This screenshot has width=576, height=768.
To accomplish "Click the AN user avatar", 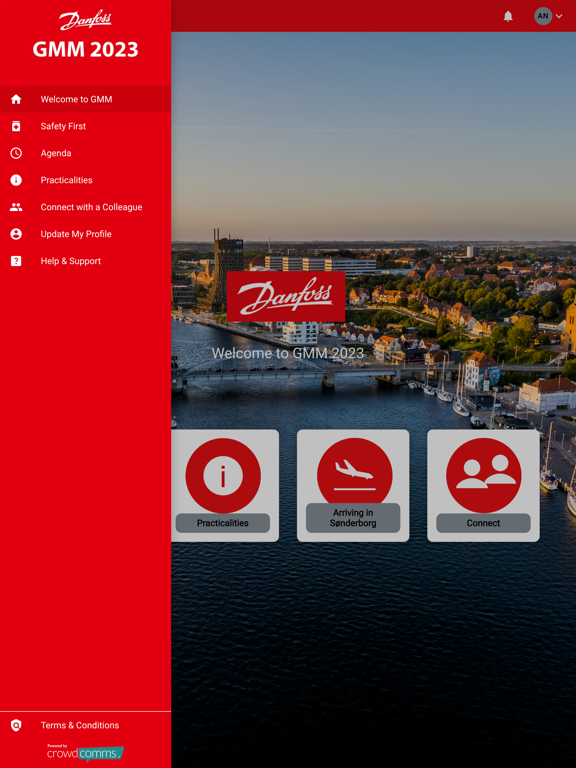I will click(543, 16).
